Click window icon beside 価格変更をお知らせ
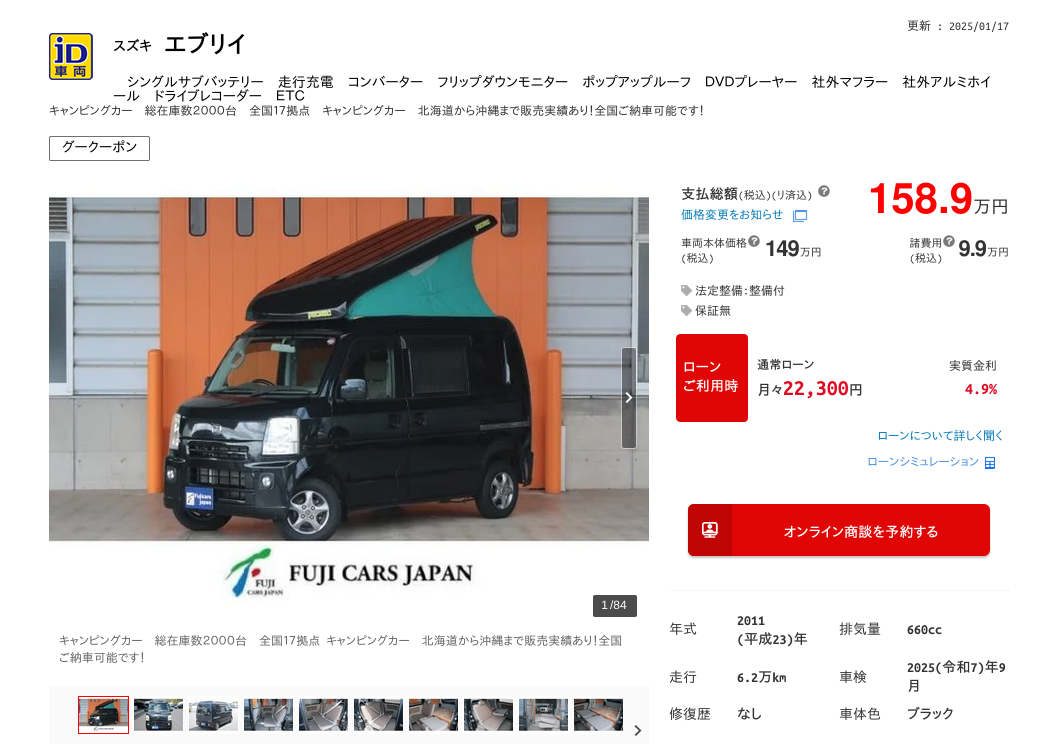Image resolution: width=1049 pixels, height=744 pixels. (799, 215)
